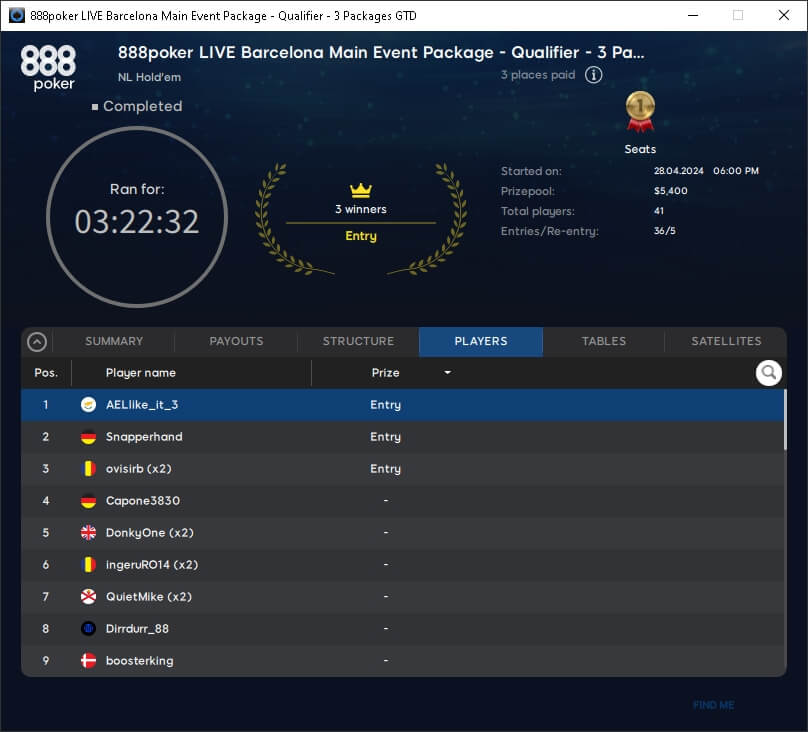Click the yellow Entry label under winners
808x732 pixels.
click(361, 236)
